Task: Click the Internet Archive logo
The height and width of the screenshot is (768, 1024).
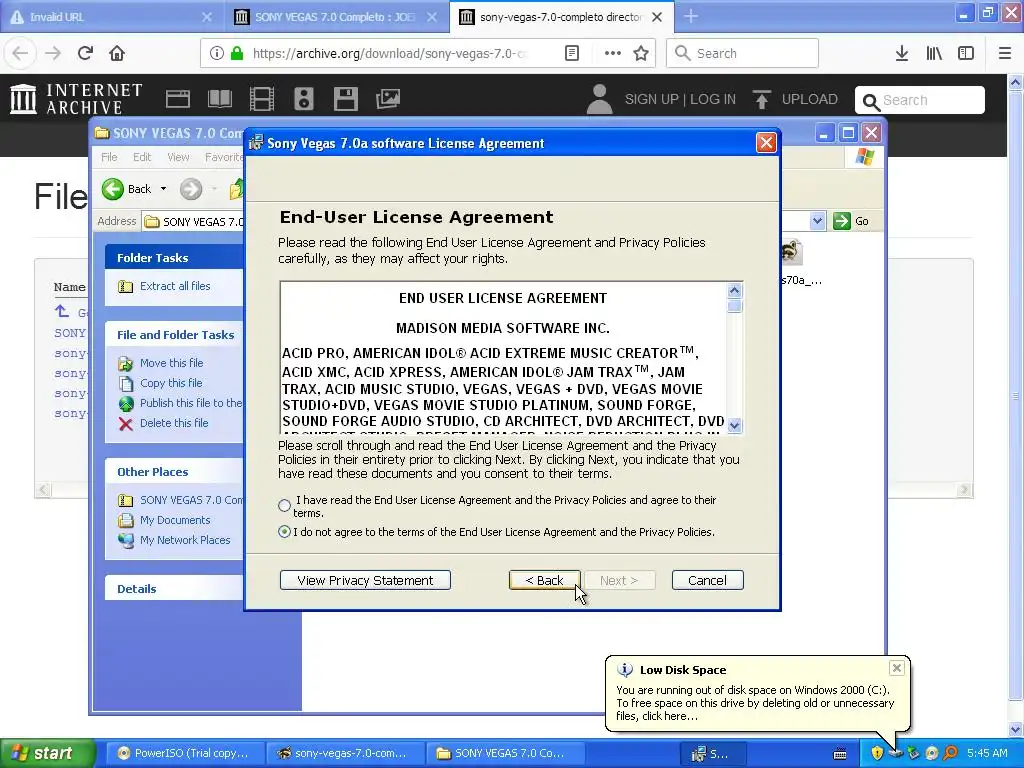Action: pyautogui.click(x=76, y=99)
